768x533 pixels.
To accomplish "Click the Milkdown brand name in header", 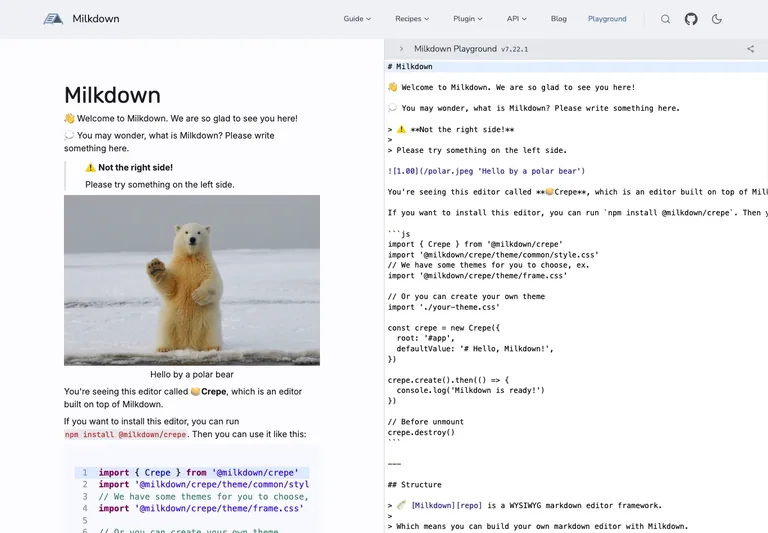I will tap(96, 19).
